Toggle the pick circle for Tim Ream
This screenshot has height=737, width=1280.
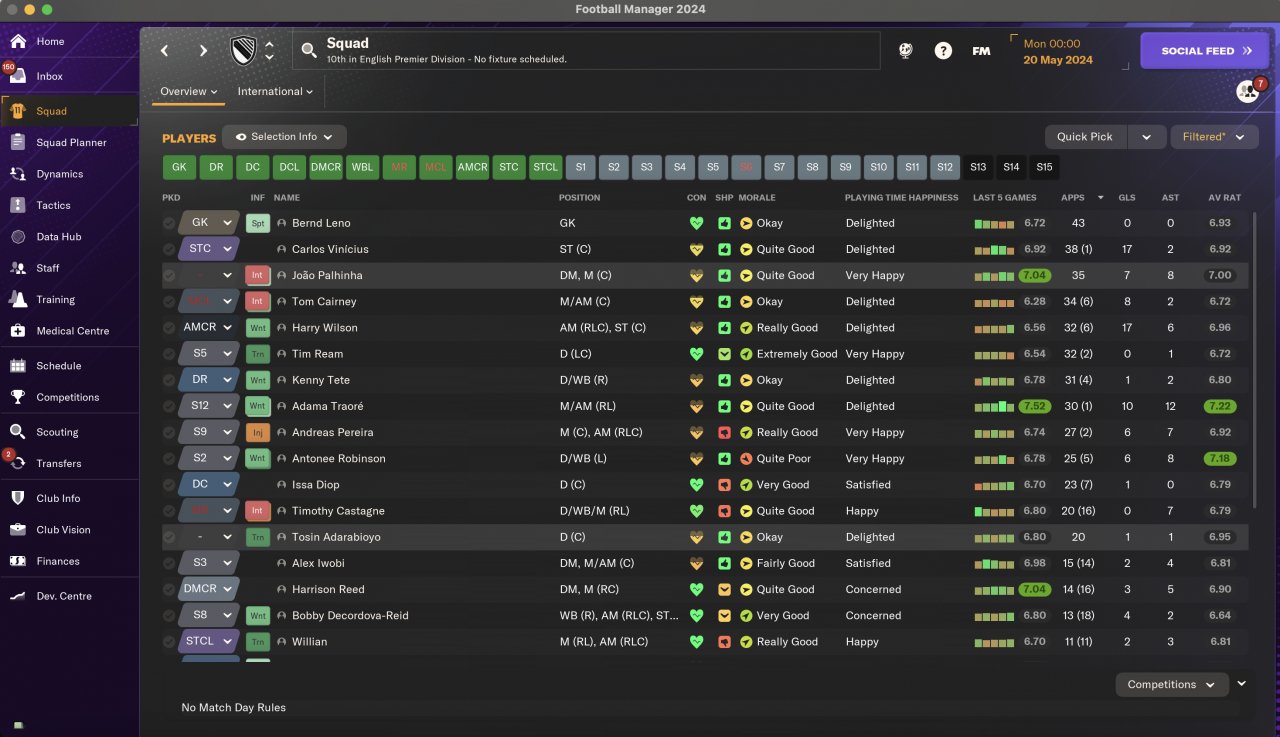click(x=169, y=354)
